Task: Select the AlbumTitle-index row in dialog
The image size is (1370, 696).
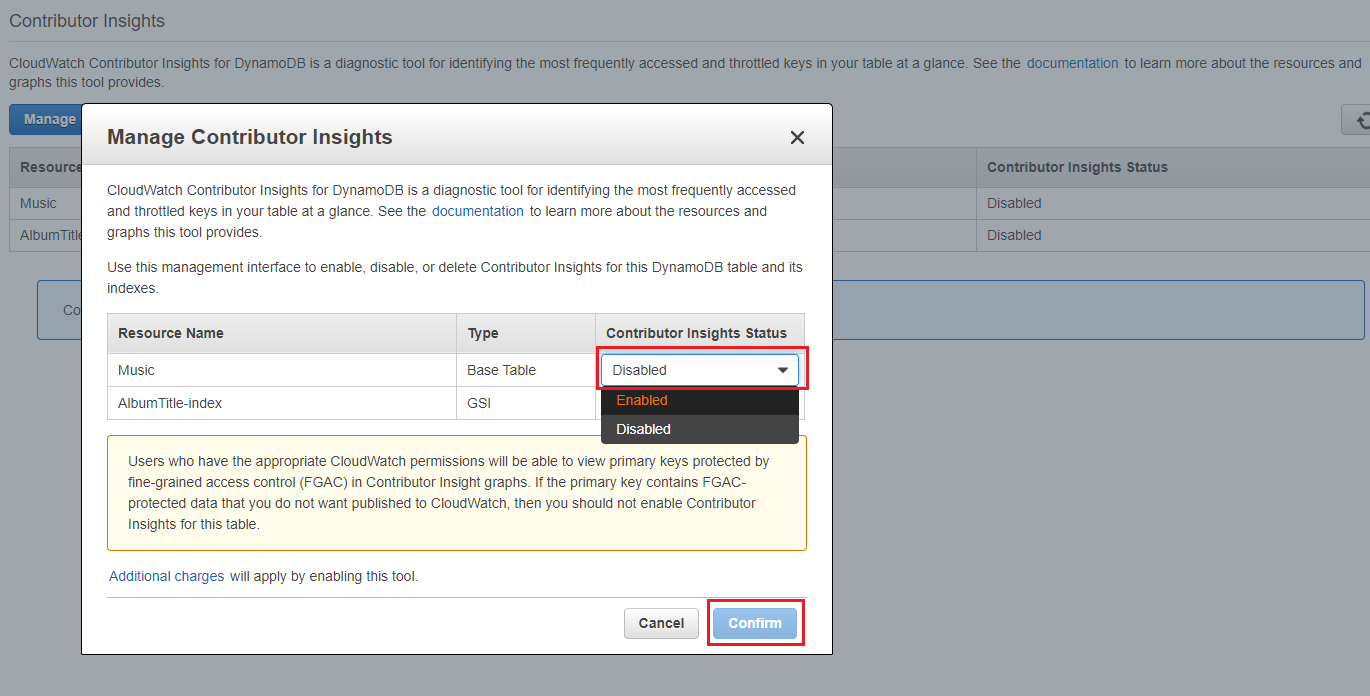Action: [x=170, y=403]
